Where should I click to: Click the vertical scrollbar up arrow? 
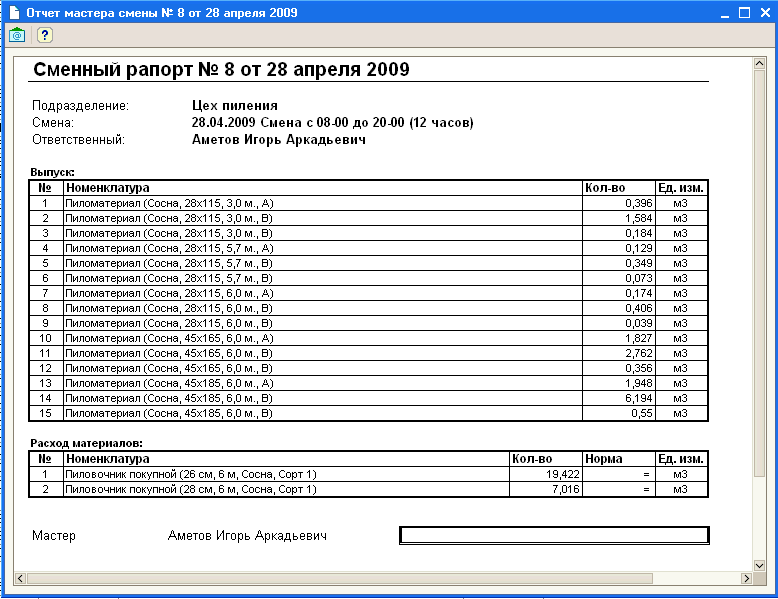(759, 64)
